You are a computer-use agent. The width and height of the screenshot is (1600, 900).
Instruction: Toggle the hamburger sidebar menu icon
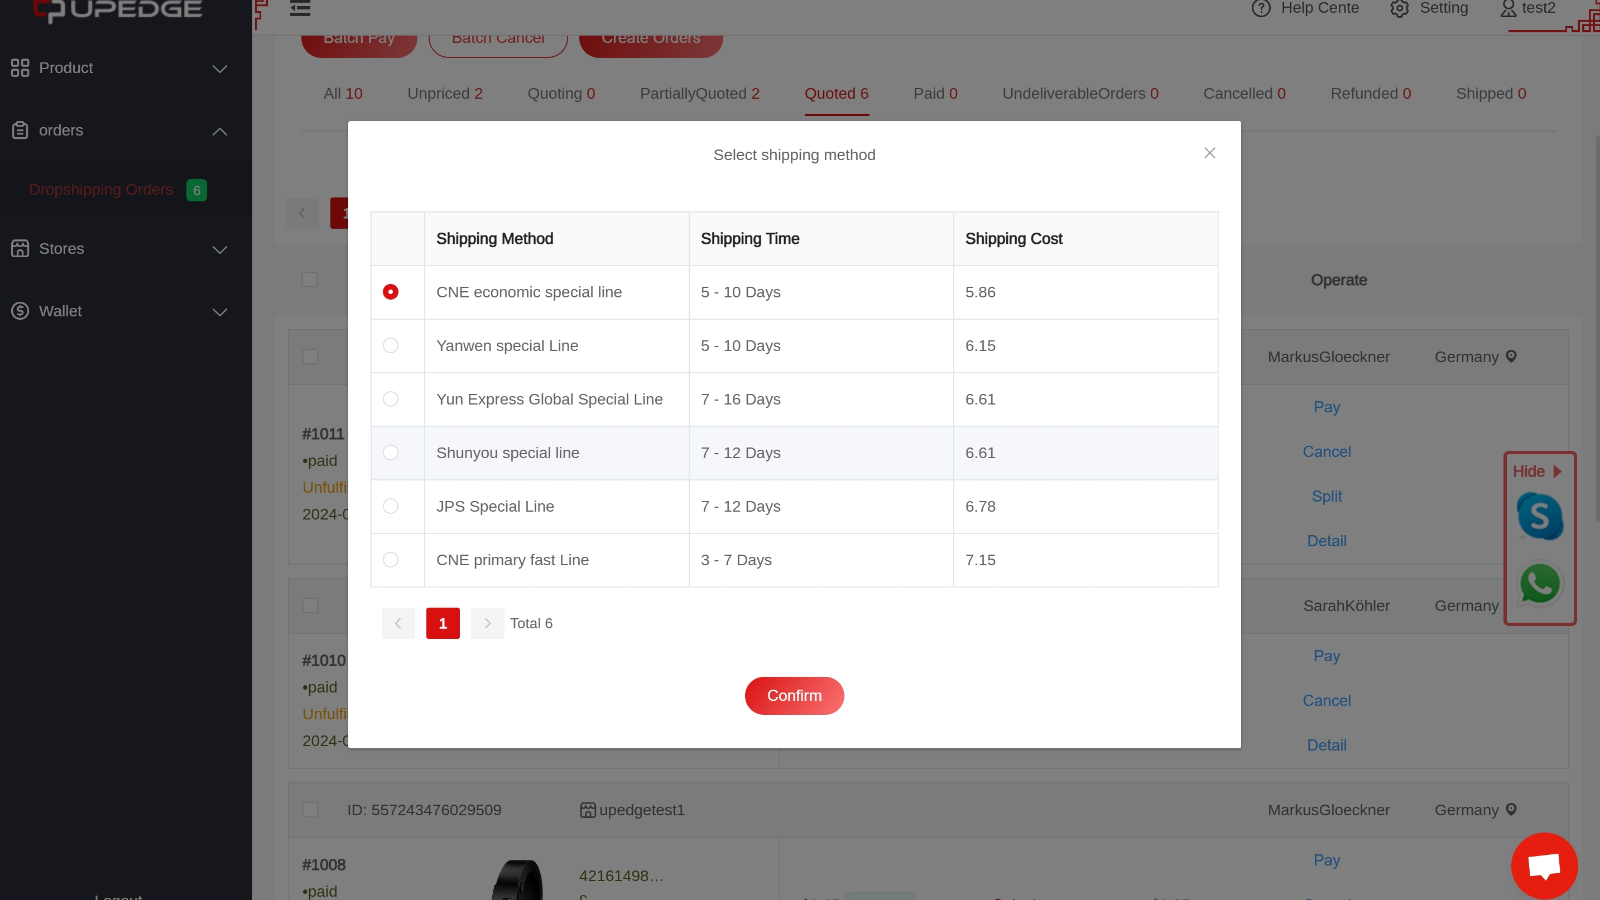coord(300,8)
